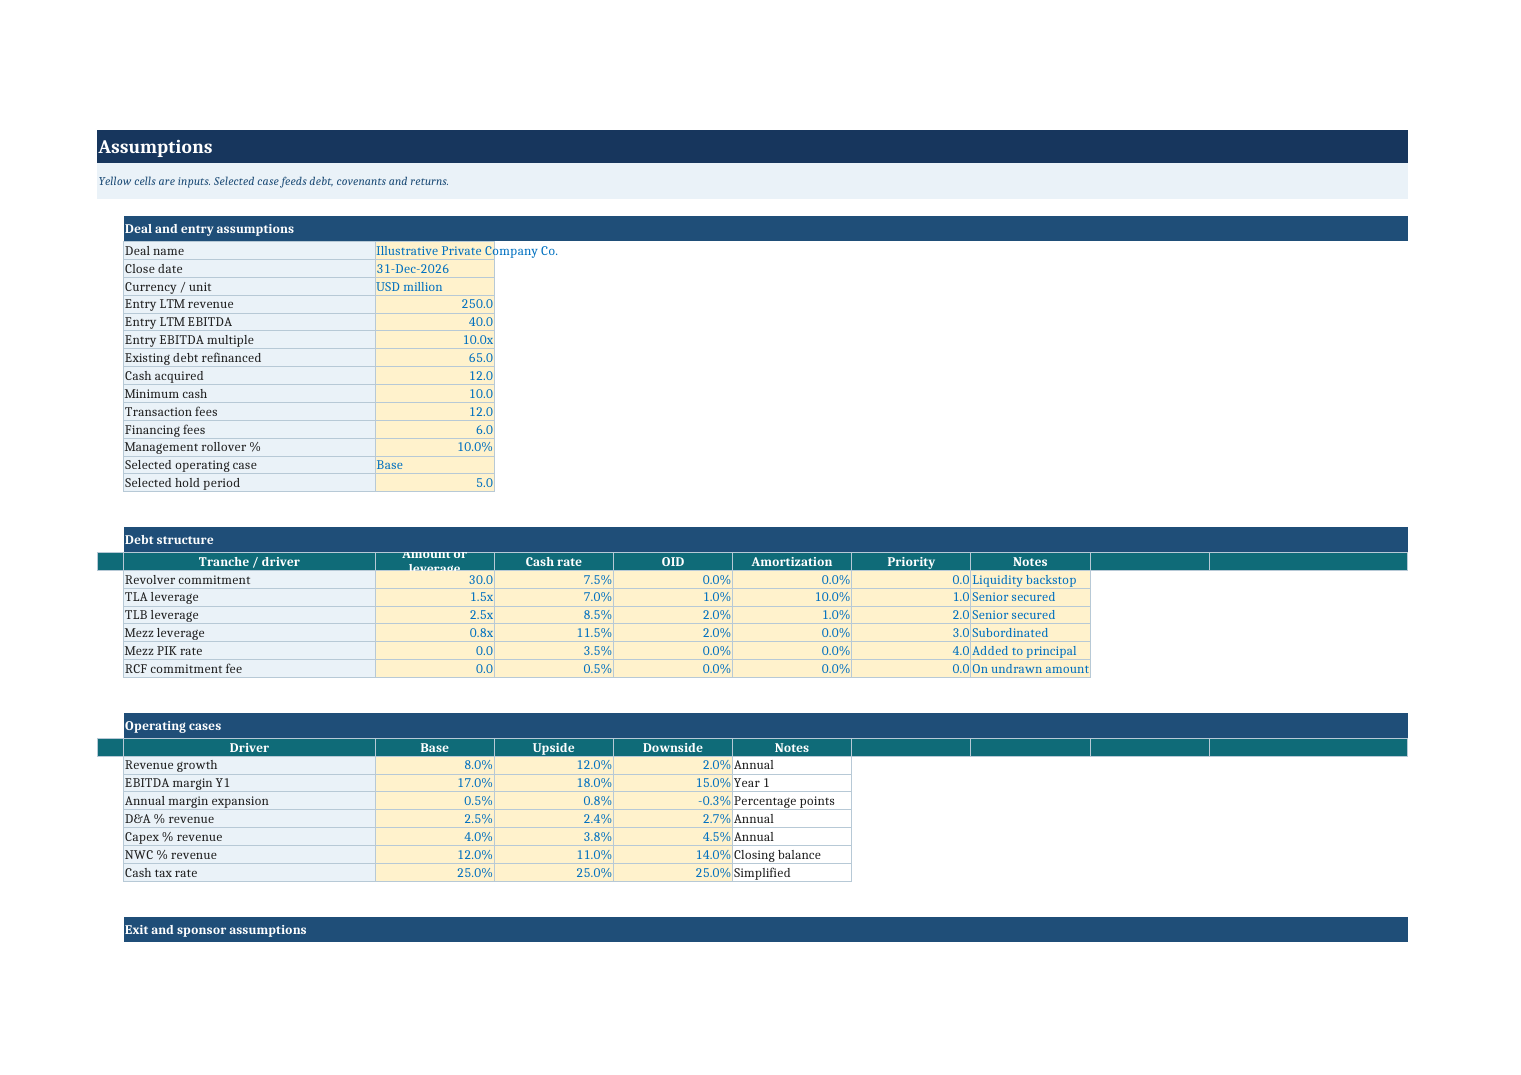Select the TLA amortization 10.0% cell

pyautogui.click(x=792, y=597)
